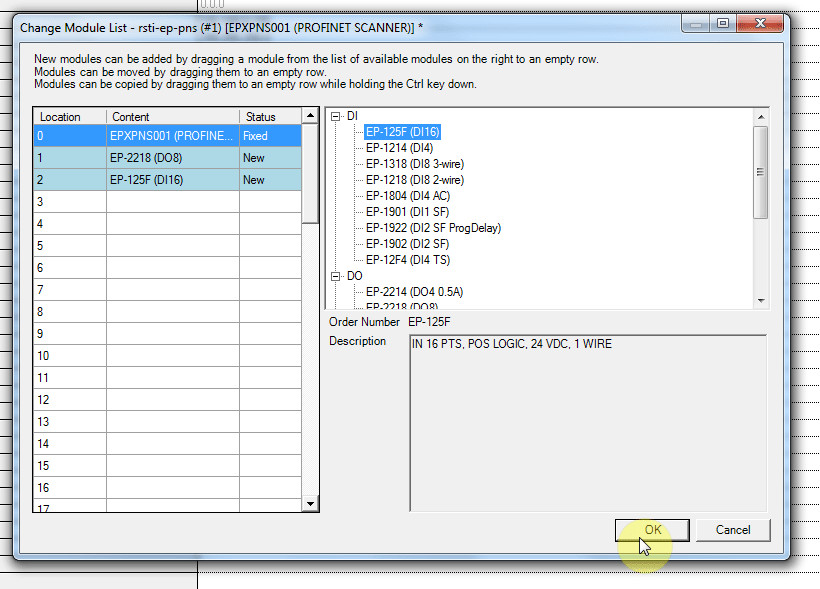820x589 pixels.
Task: Select EP-1214 (DI4) module
Action: click(x=399, y=148)
